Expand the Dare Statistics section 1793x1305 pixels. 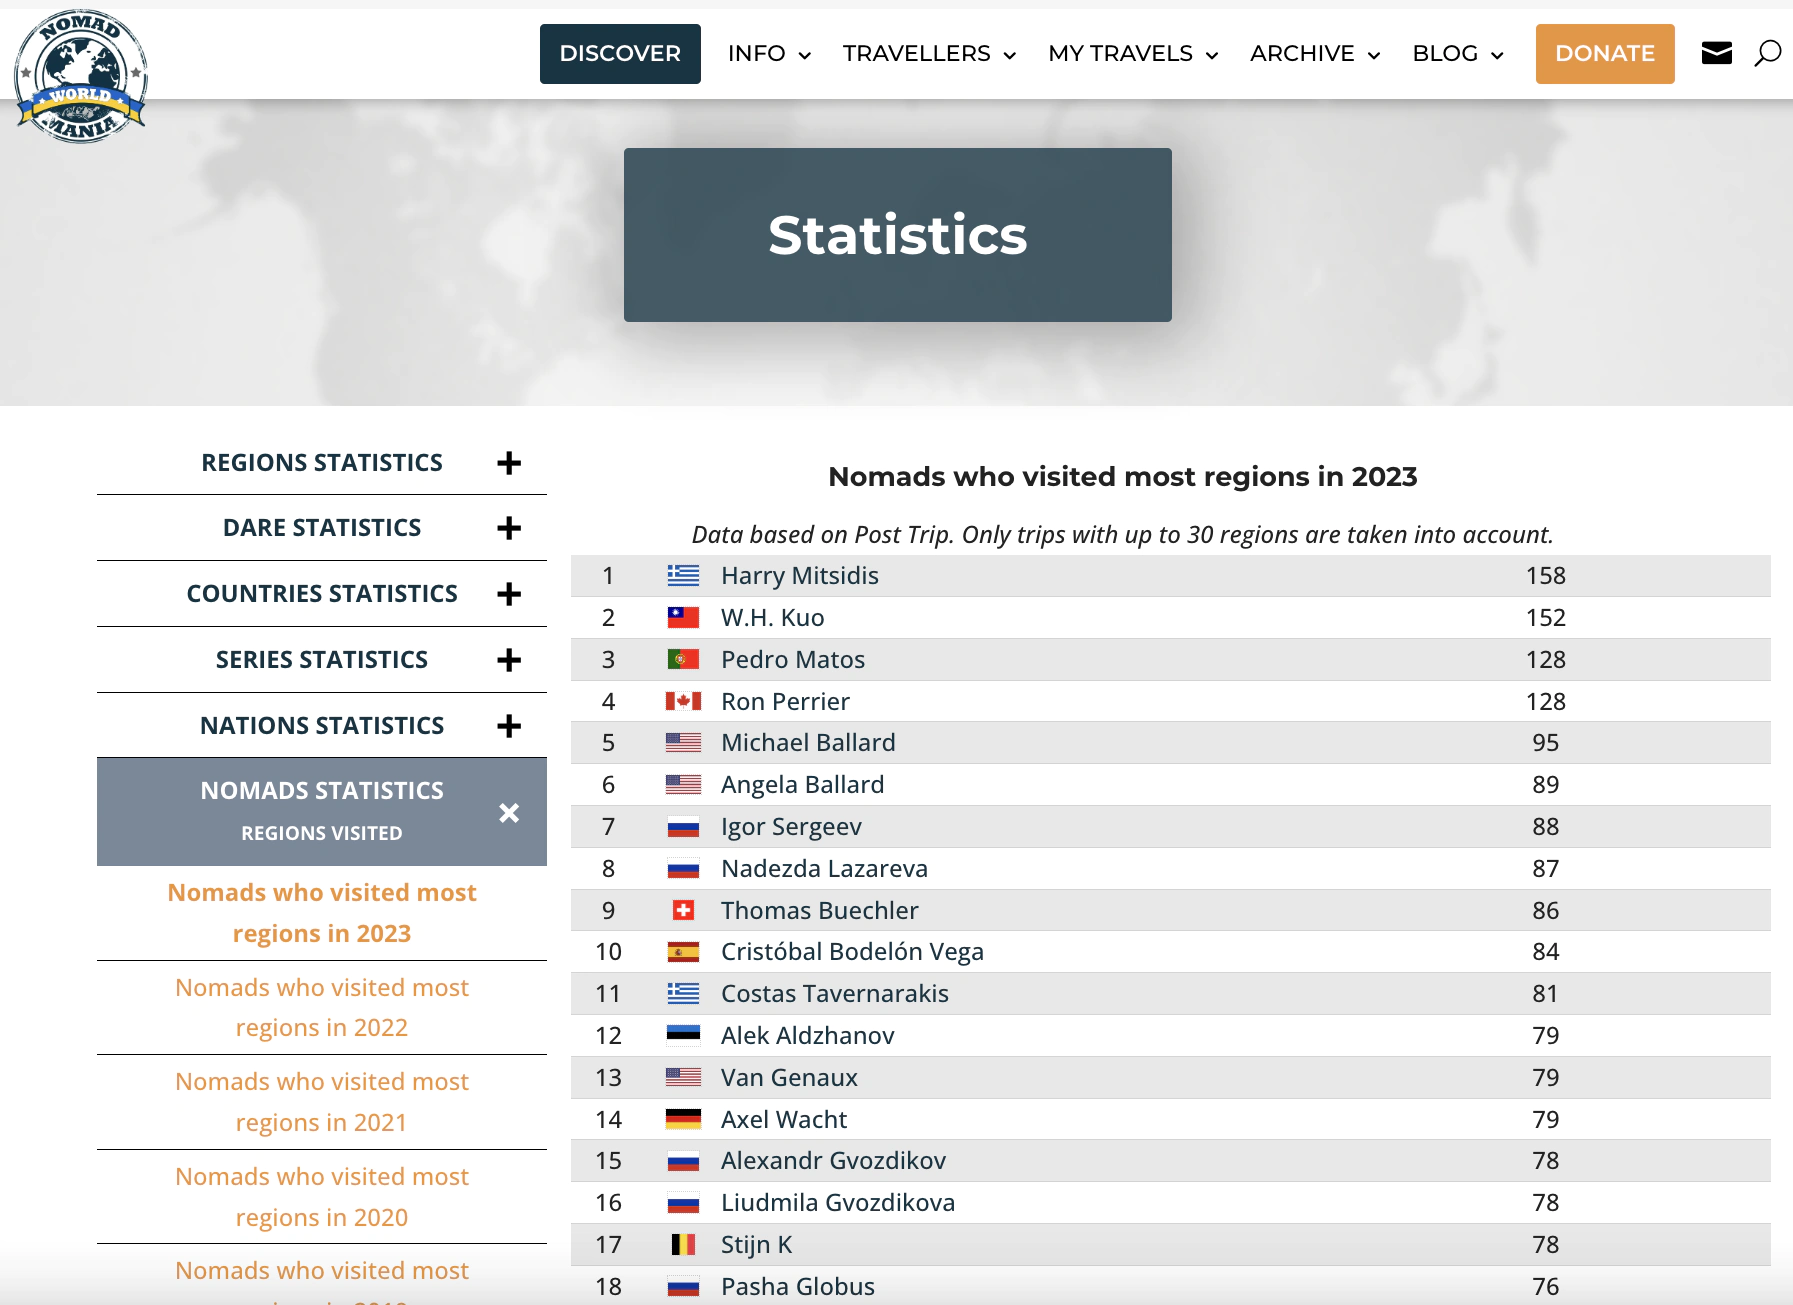(x=509, y=528)
